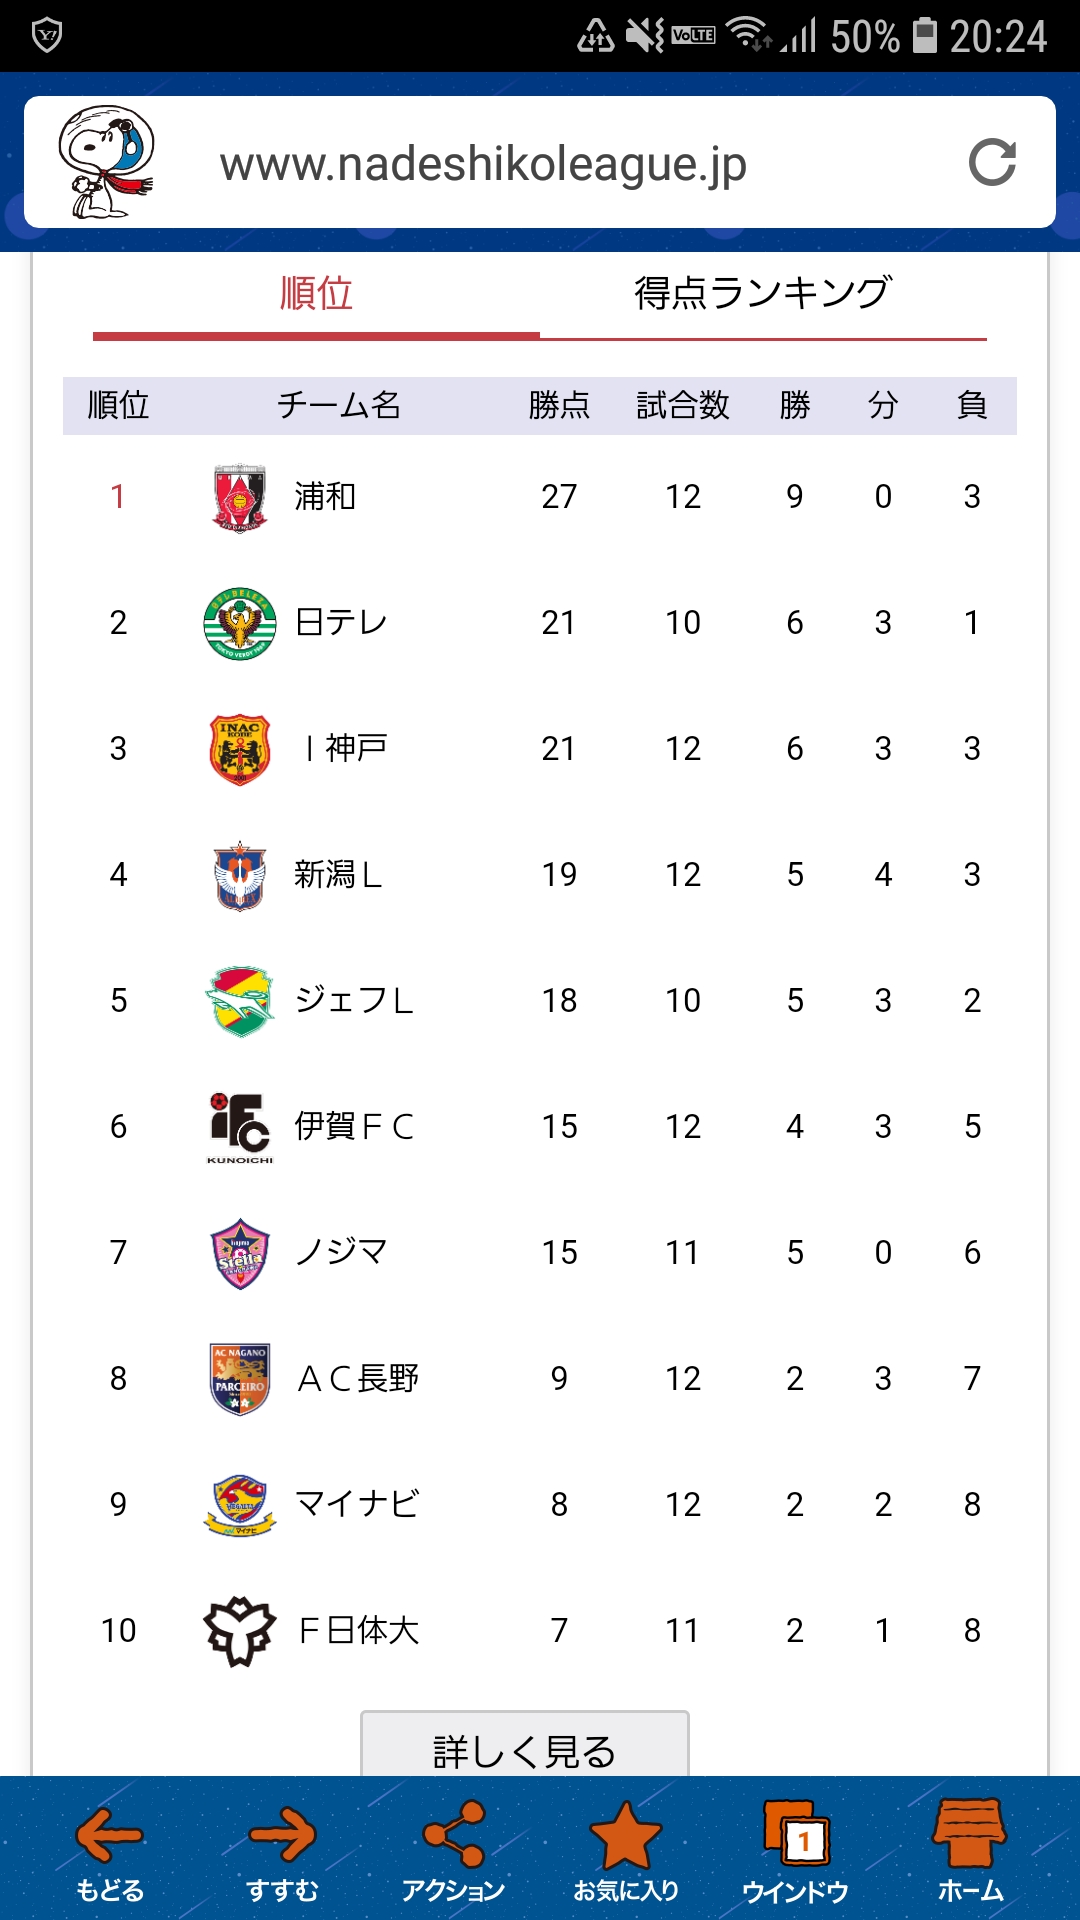Tap the ジェフL team name
This screenshot has width=1080, height=1920.
pos(354,1001)
